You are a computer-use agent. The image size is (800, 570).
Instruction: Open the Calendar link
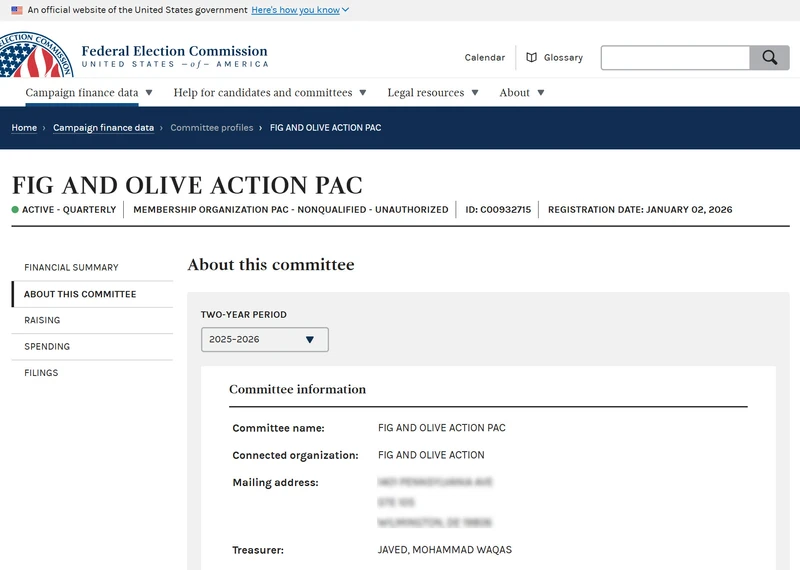click(x=485, y=58)
